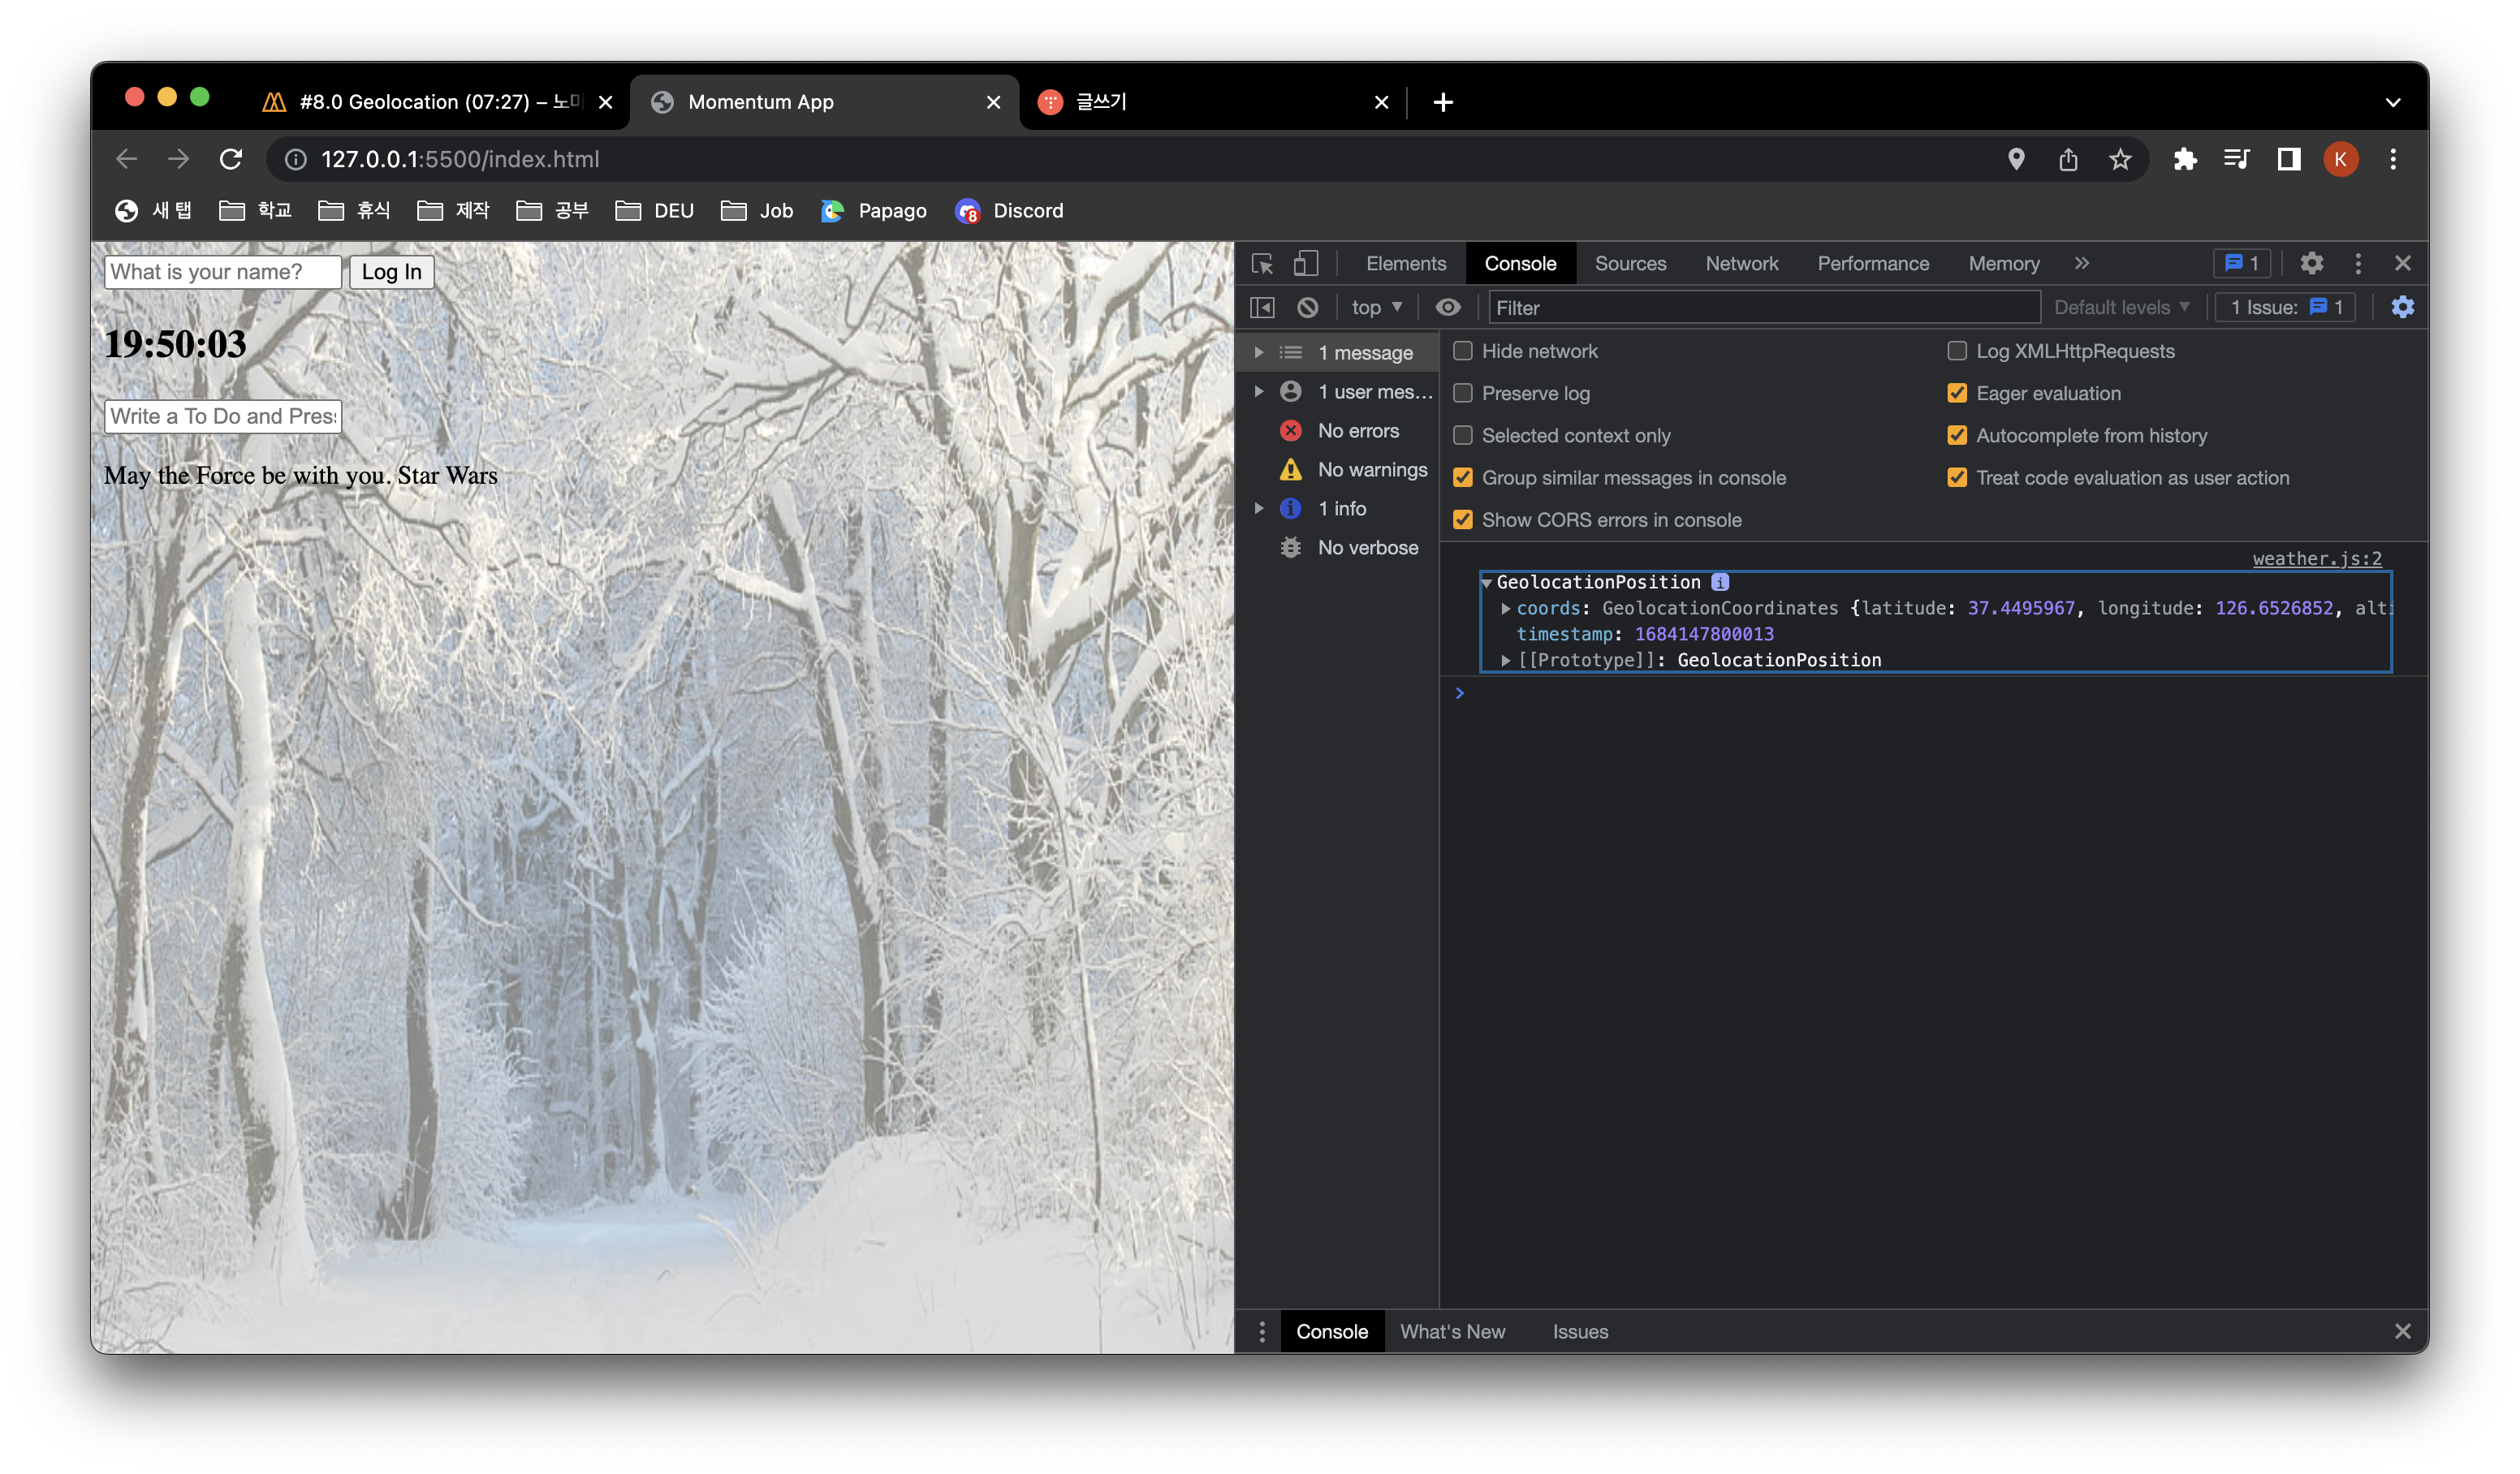Show more DevTools tabs chevron

point(2082,264)
